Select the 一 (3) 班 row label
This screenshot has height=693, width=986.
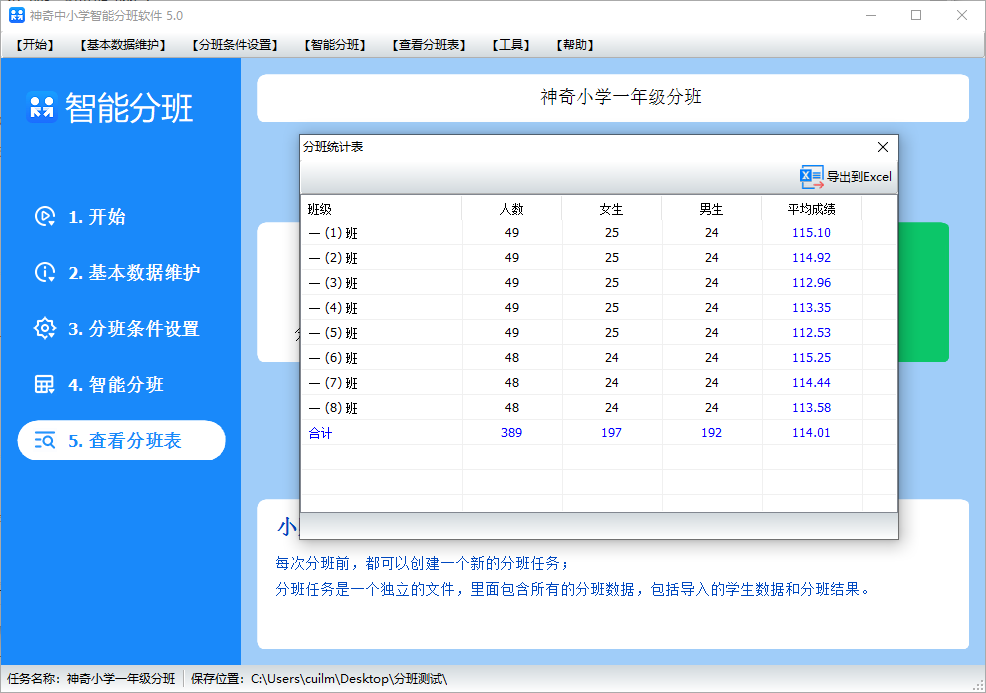[333, 283]
